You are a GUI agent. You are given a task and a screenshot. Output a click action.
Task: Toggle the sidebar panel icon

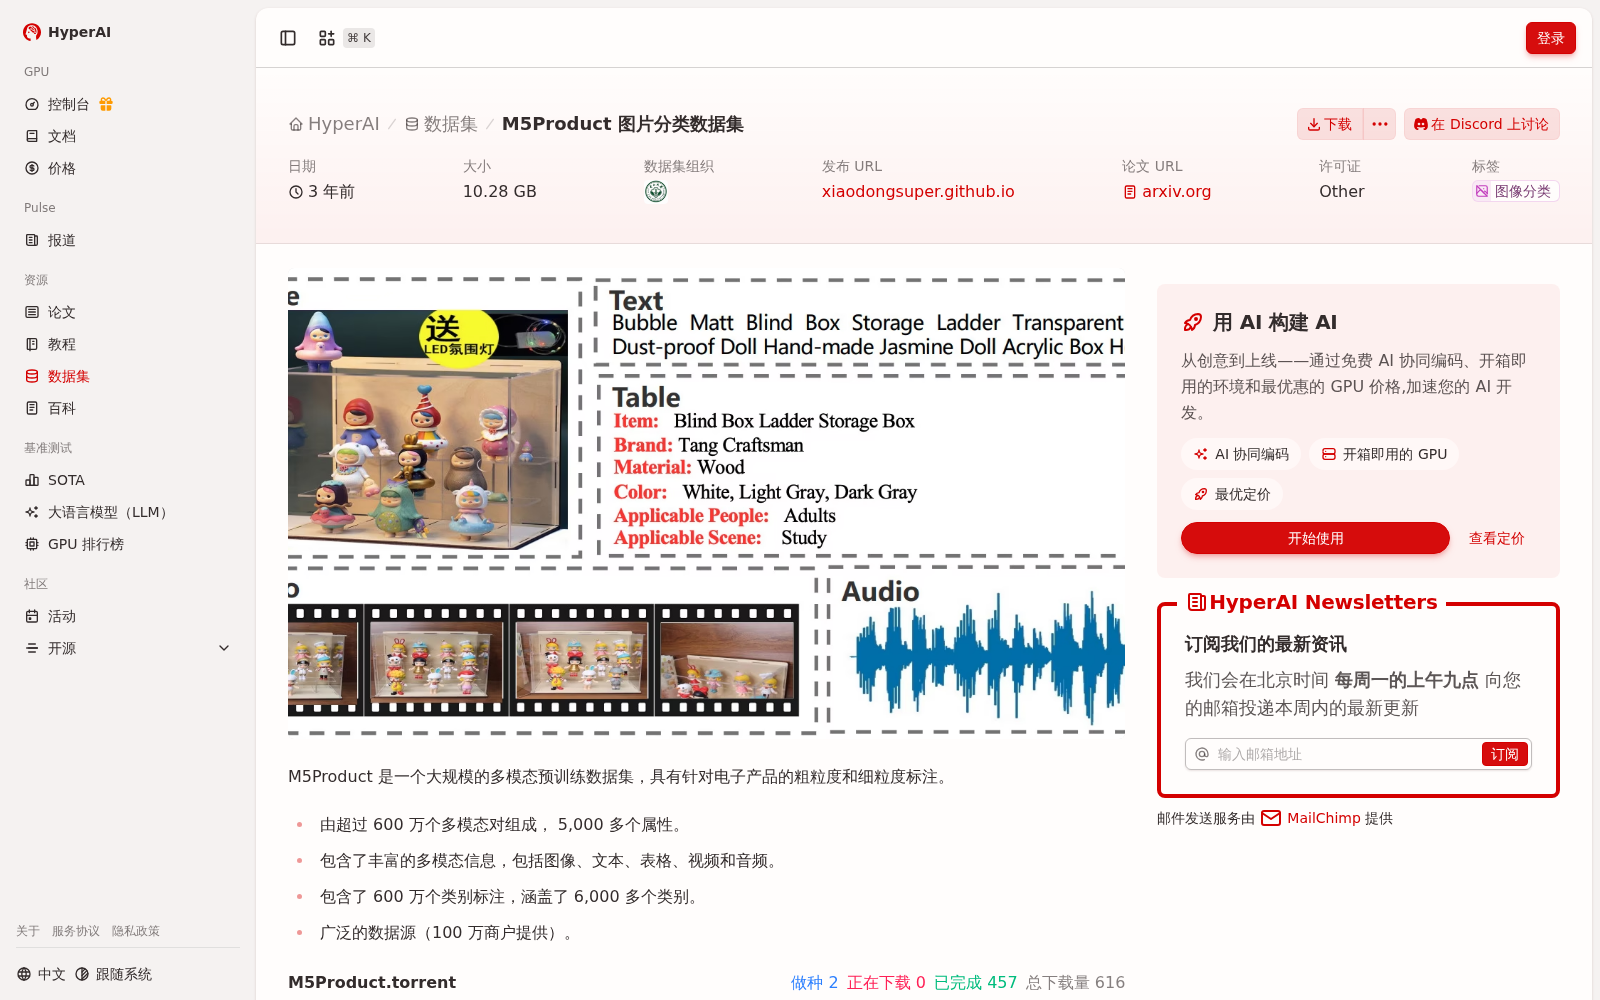(288, 38)
